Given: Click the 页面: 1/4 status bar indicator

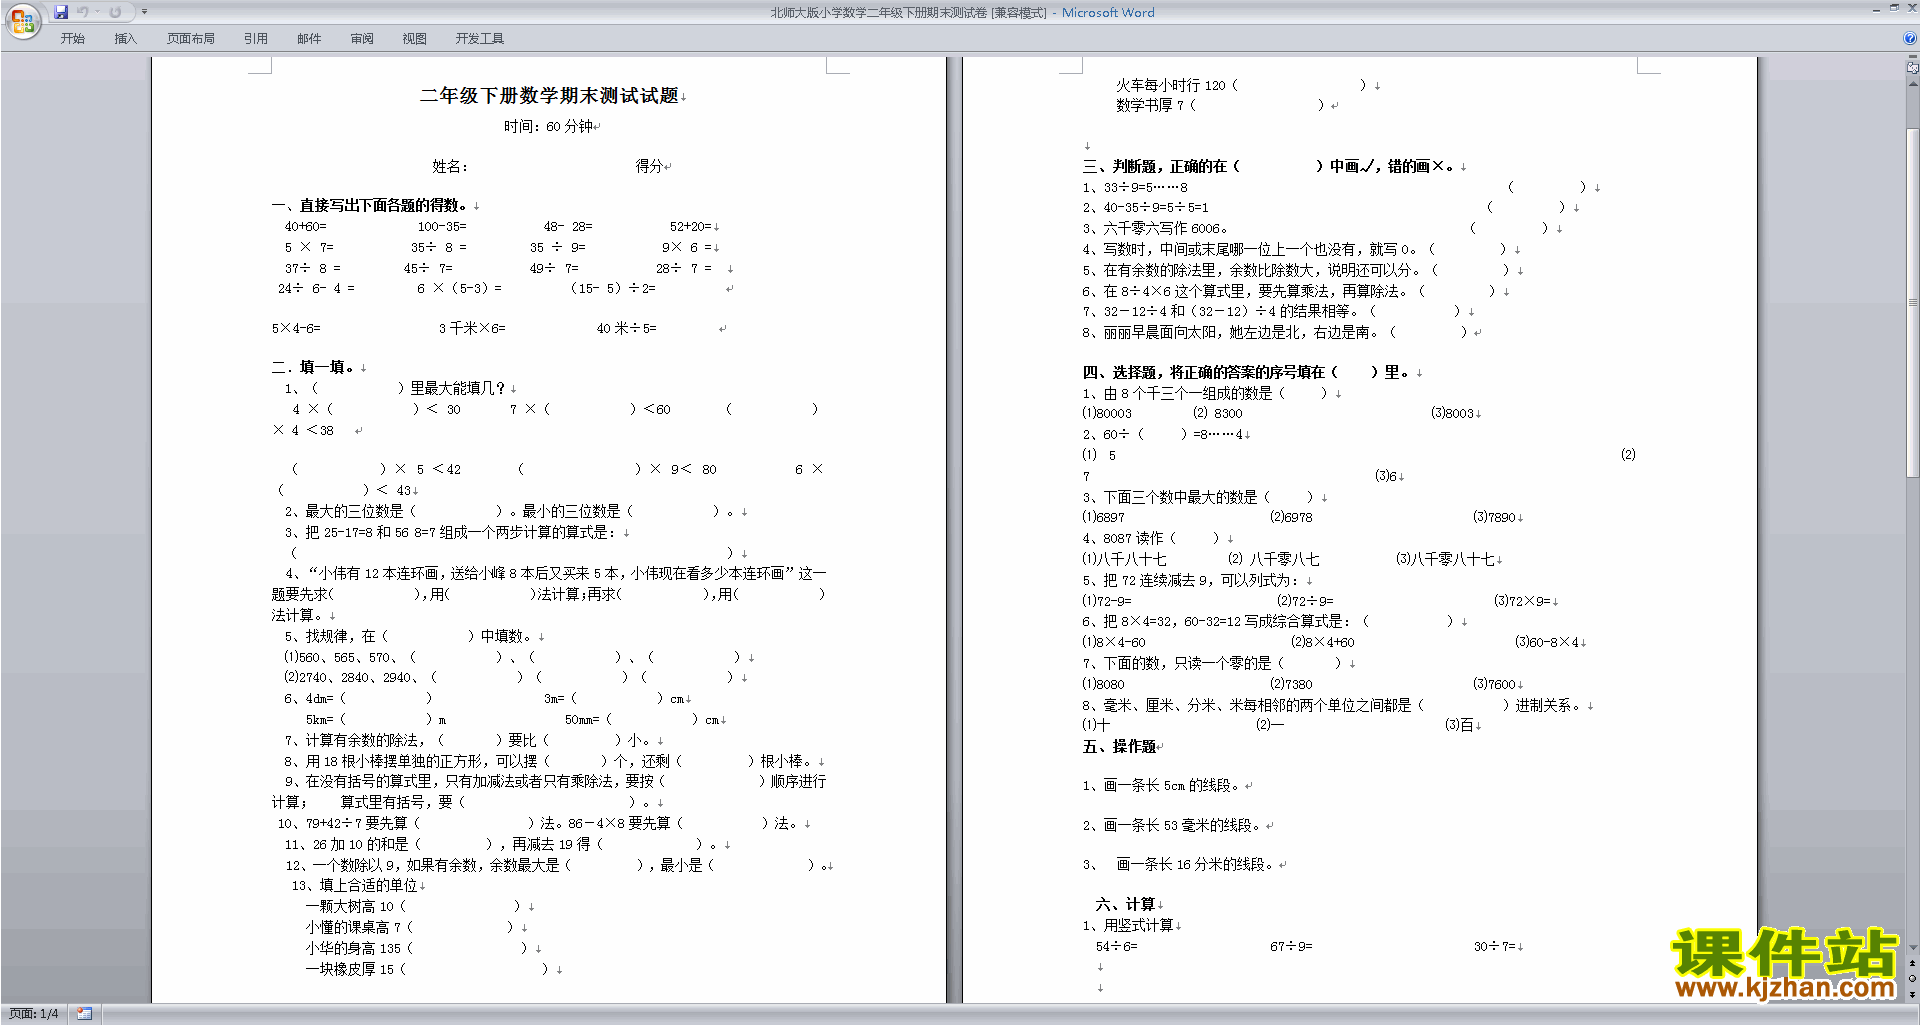Looking at the screenshot, I should 34,1014.
